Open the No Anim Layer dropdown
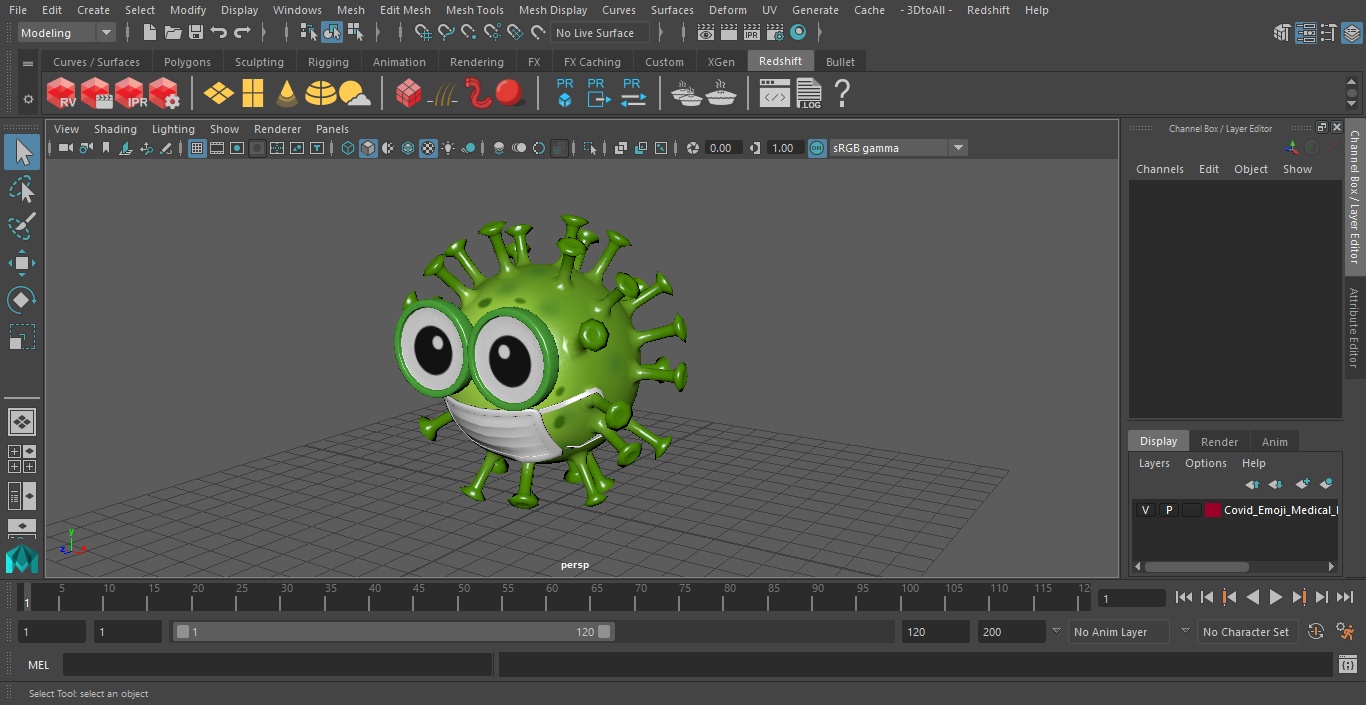 pos(1120,632)
